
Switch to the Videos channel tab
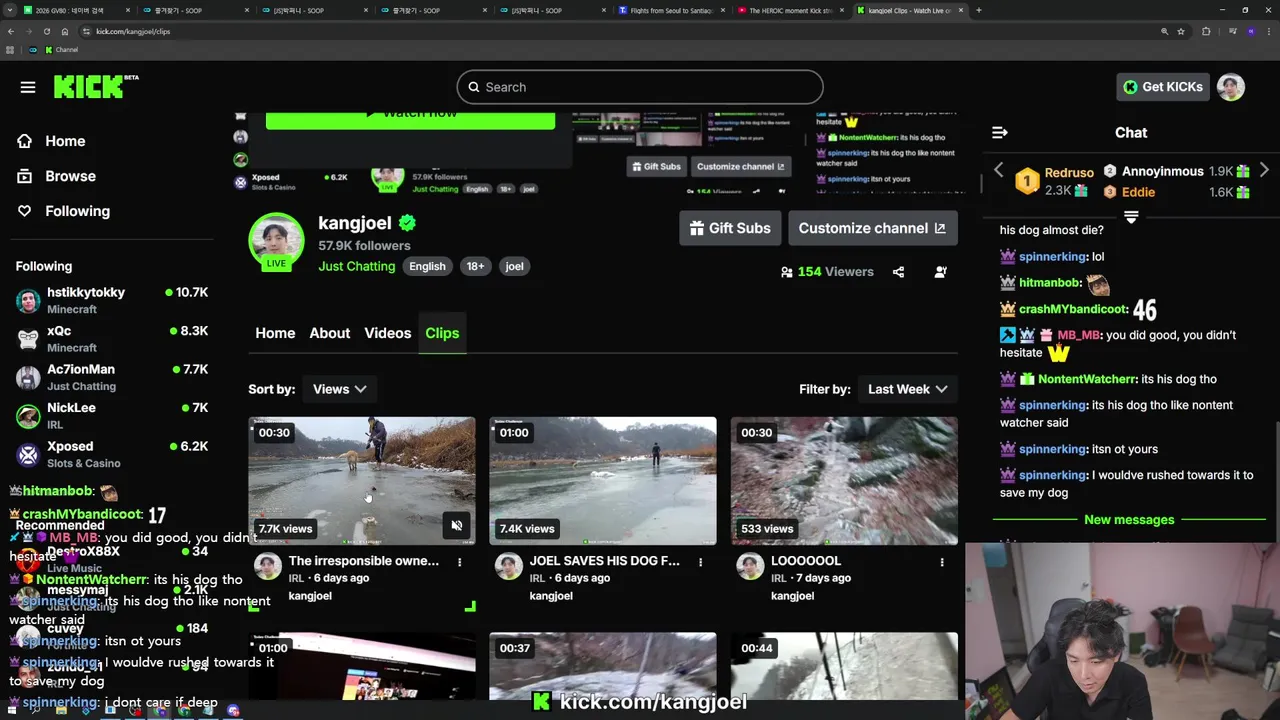point(388,333)
